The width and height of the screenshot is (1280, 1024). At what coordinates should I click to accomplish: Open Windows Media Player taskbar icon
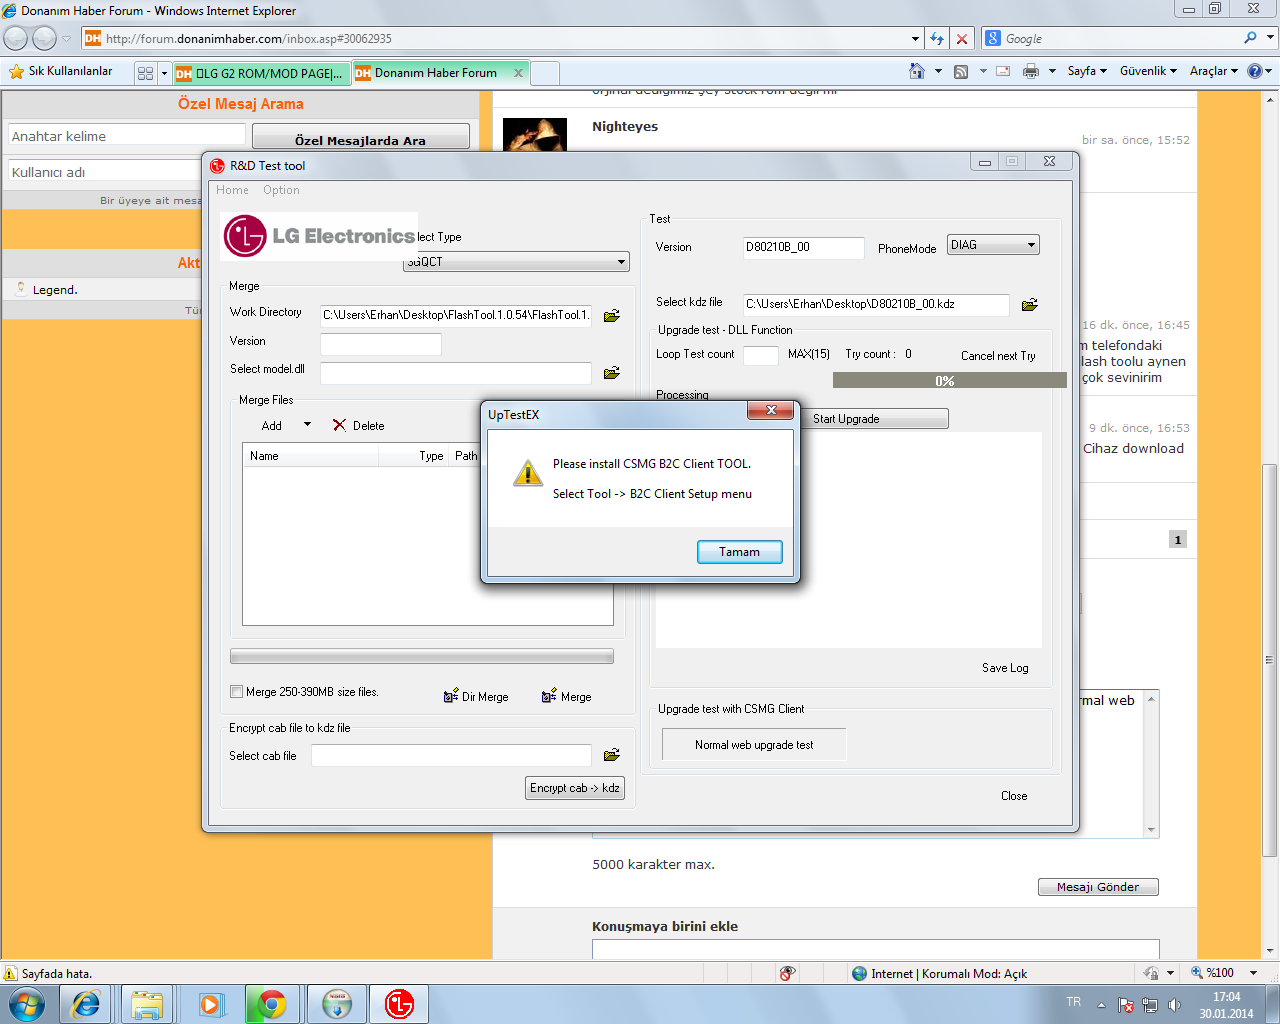(210, 1004)
